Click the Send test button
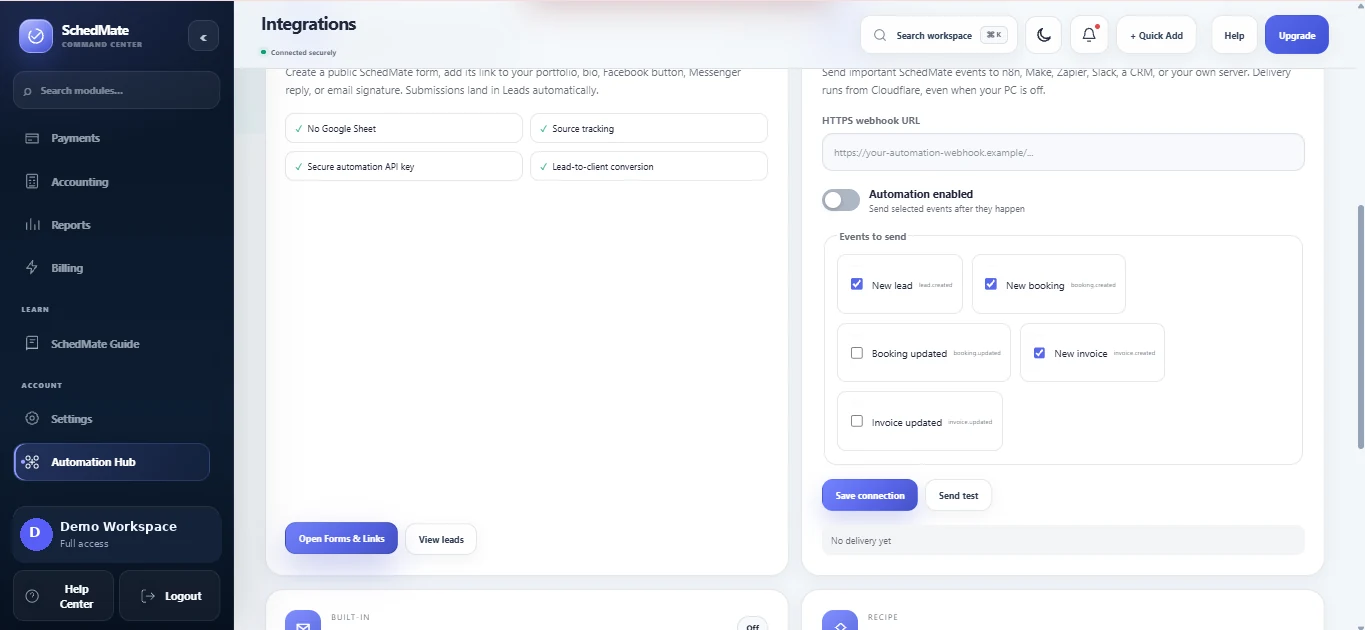 click(x=958, y=495)
